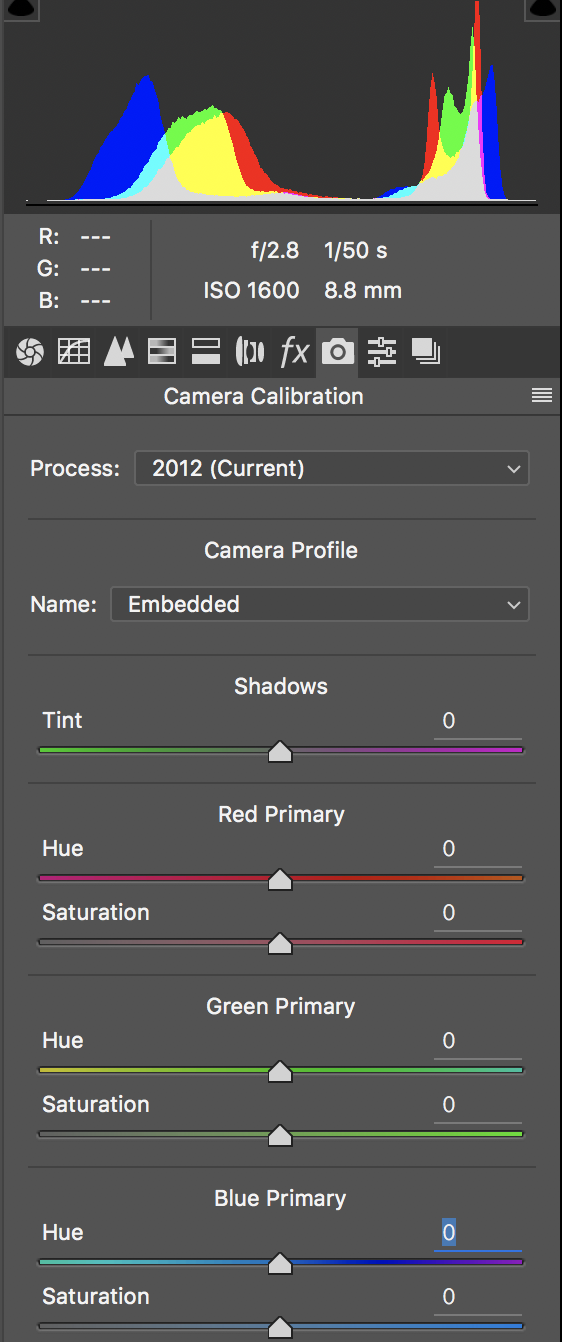Open the Presets sliders icon panel

(x=382, y=352)
